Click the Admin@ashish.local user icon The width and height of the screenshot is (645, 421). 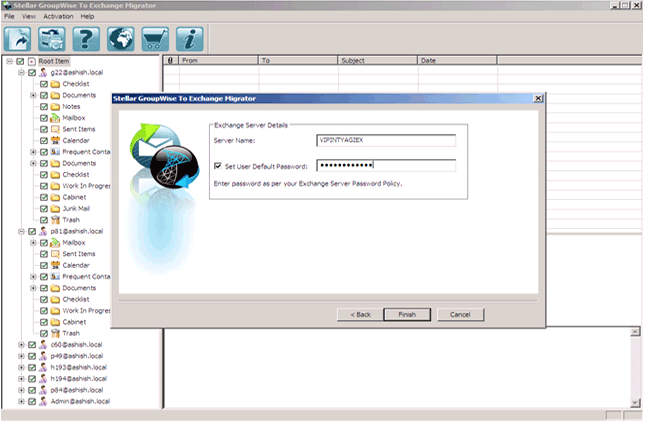point(43,401)
